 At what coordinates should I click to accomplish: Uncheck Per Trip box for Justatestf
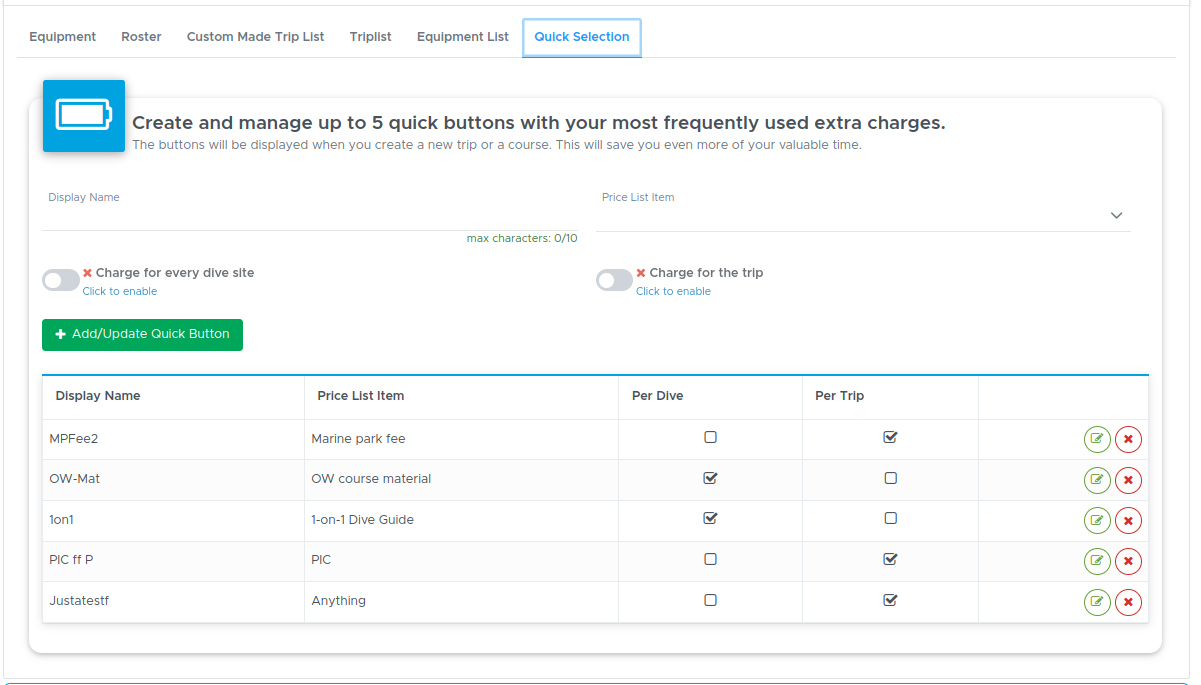pyautogui.click(x=890, y=600)
